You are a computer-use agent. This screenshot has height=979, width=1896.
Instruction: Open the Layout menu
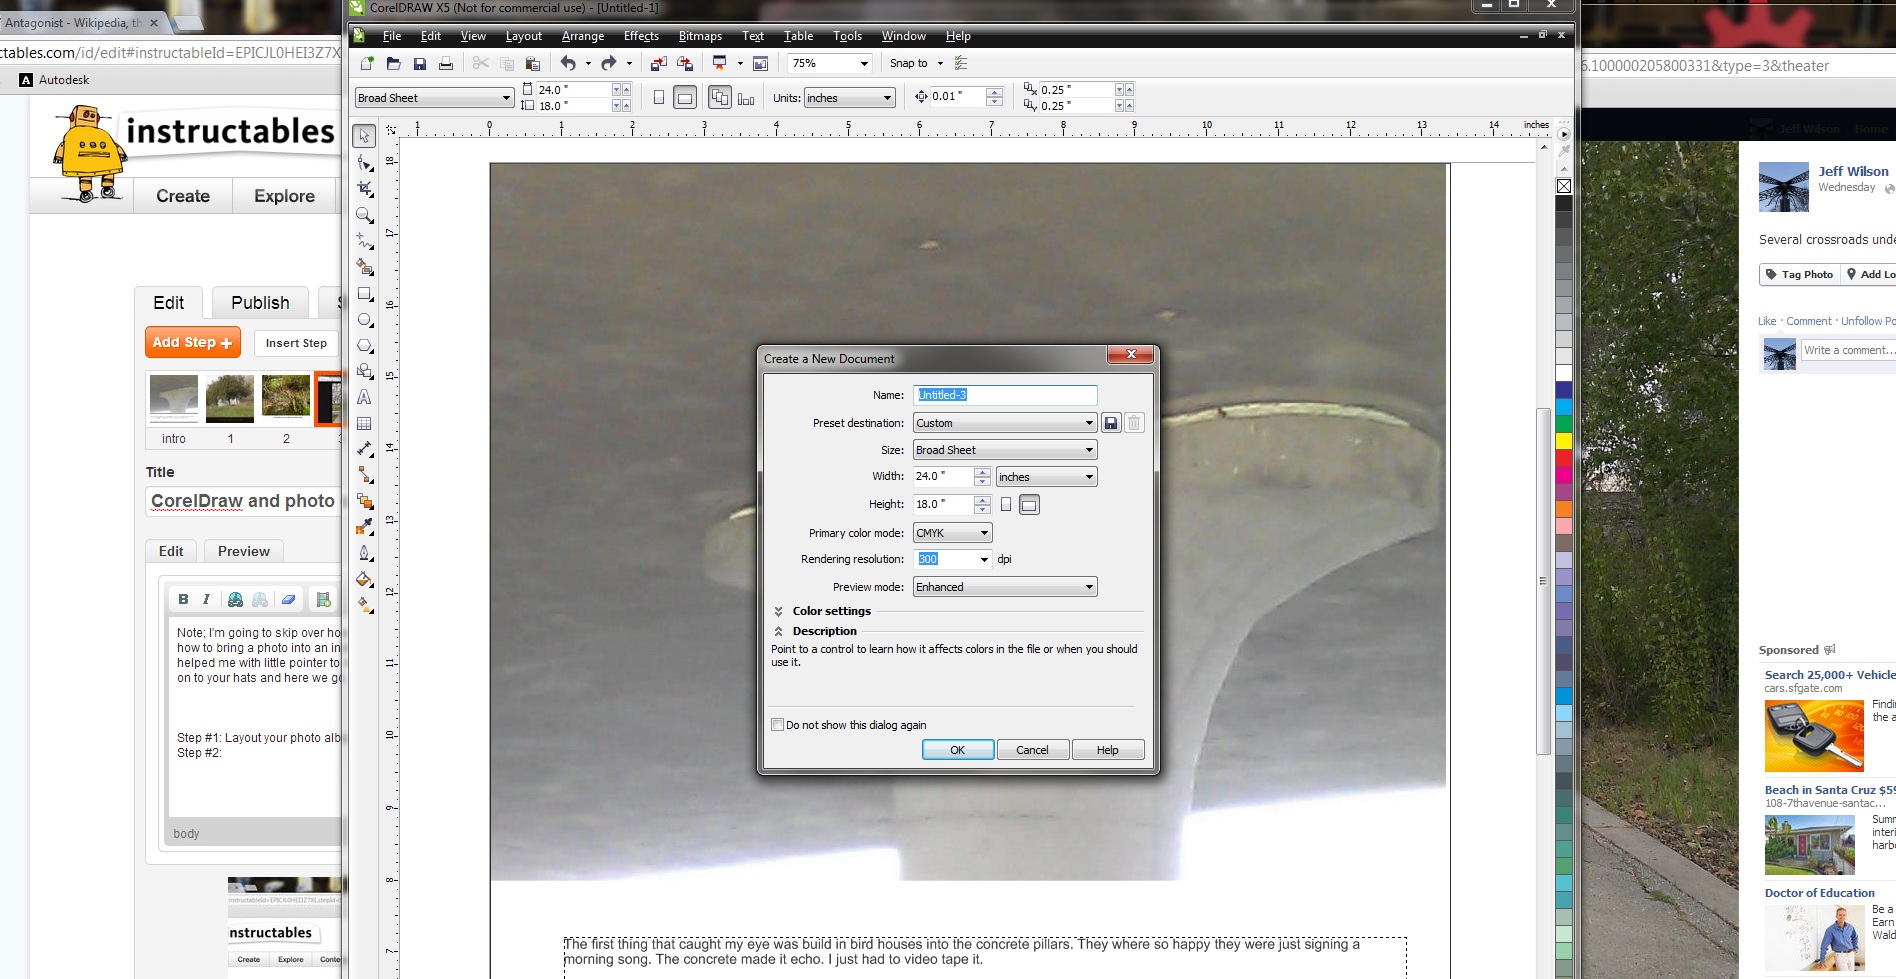coord(523,36)
